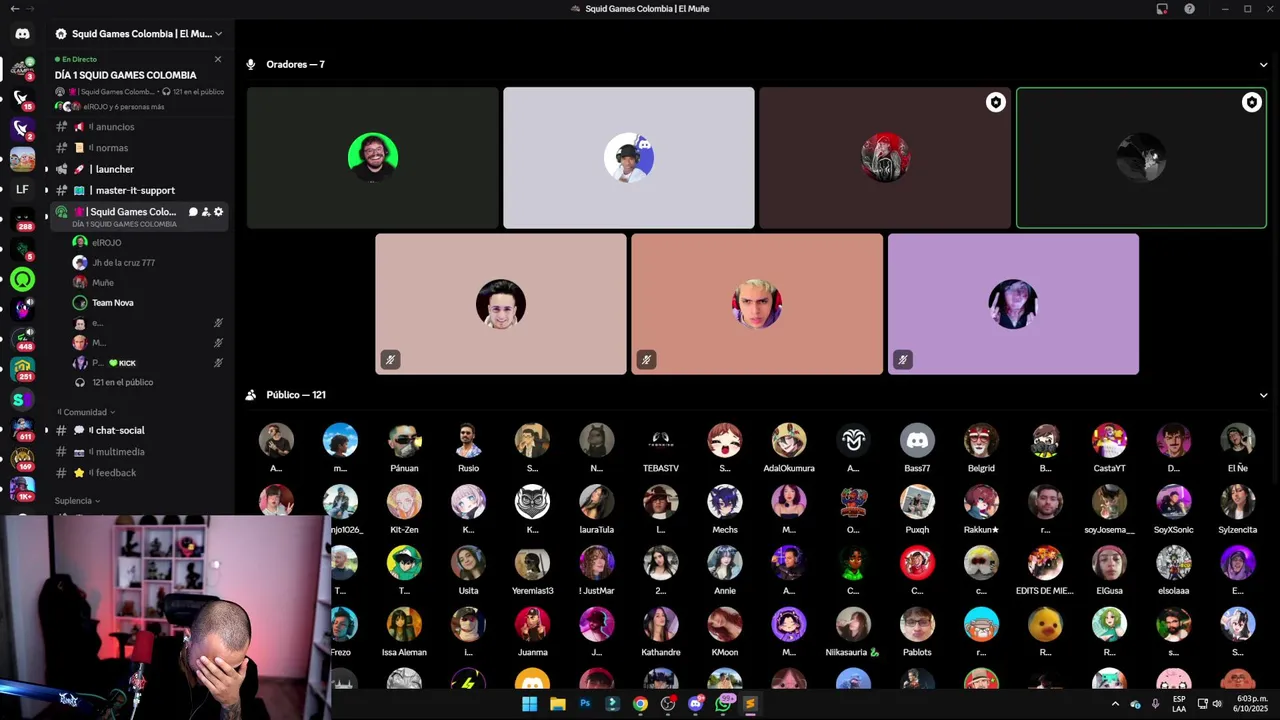
Task: Toggle moderator badge on third speaker tile
Action: (x=995, y=102)
